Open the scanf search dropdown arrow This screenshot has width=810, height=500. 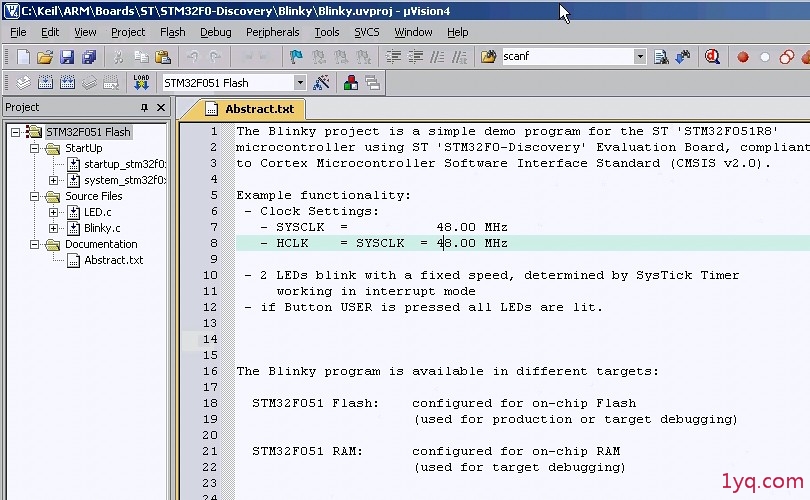coord(640,56)
